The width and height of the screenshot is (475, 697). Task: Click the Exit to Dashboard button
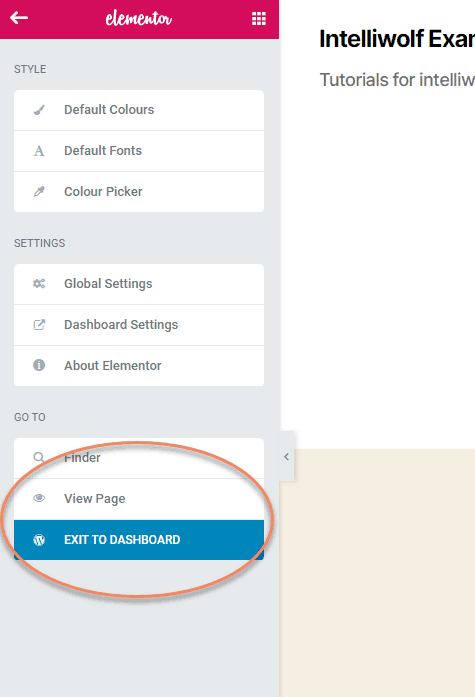(x=139, y=540)
